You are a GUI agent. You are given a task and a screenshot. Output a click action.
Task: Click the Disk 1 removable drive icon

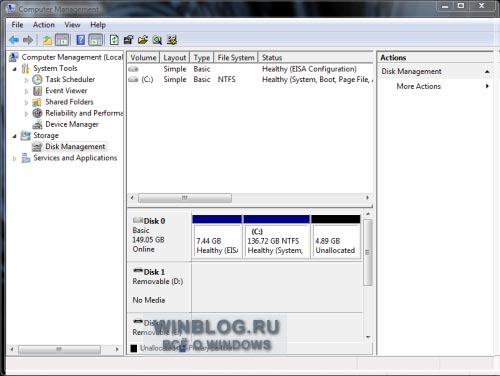(138, 271)
